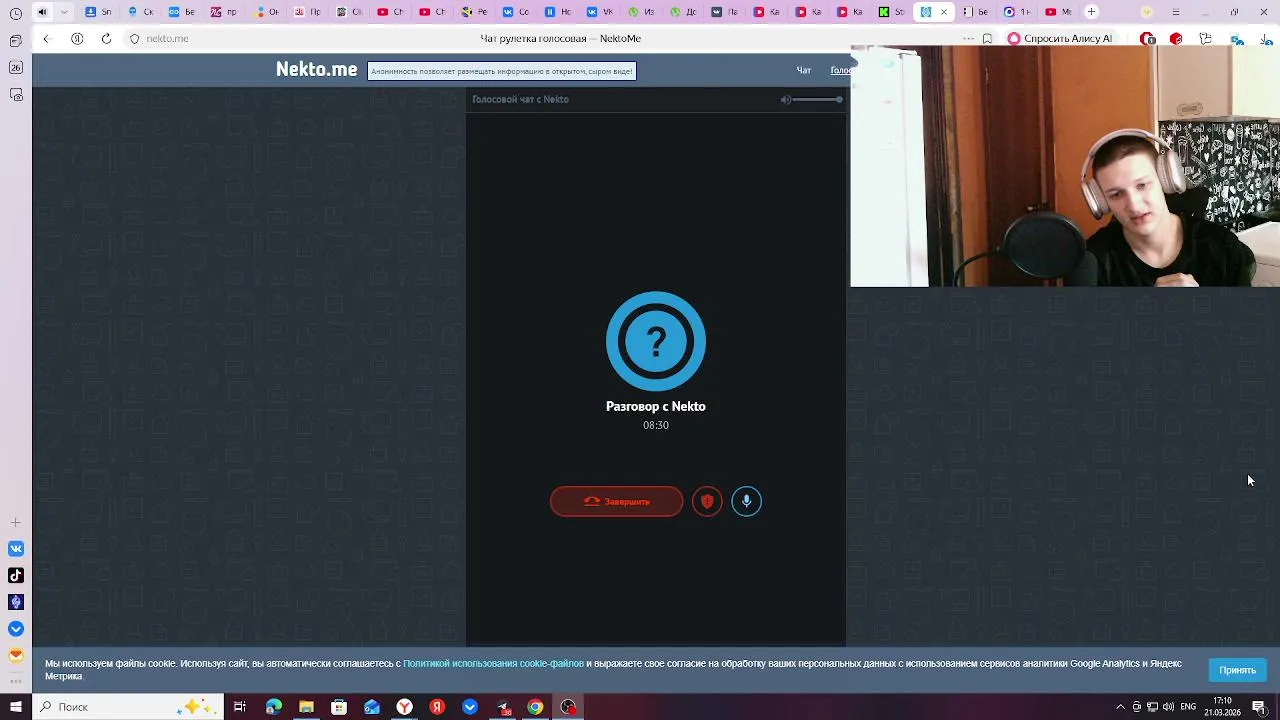1280x720 pixels.
Task: Open the three-dot page menu in address bar
Action: tap(968, 38)
